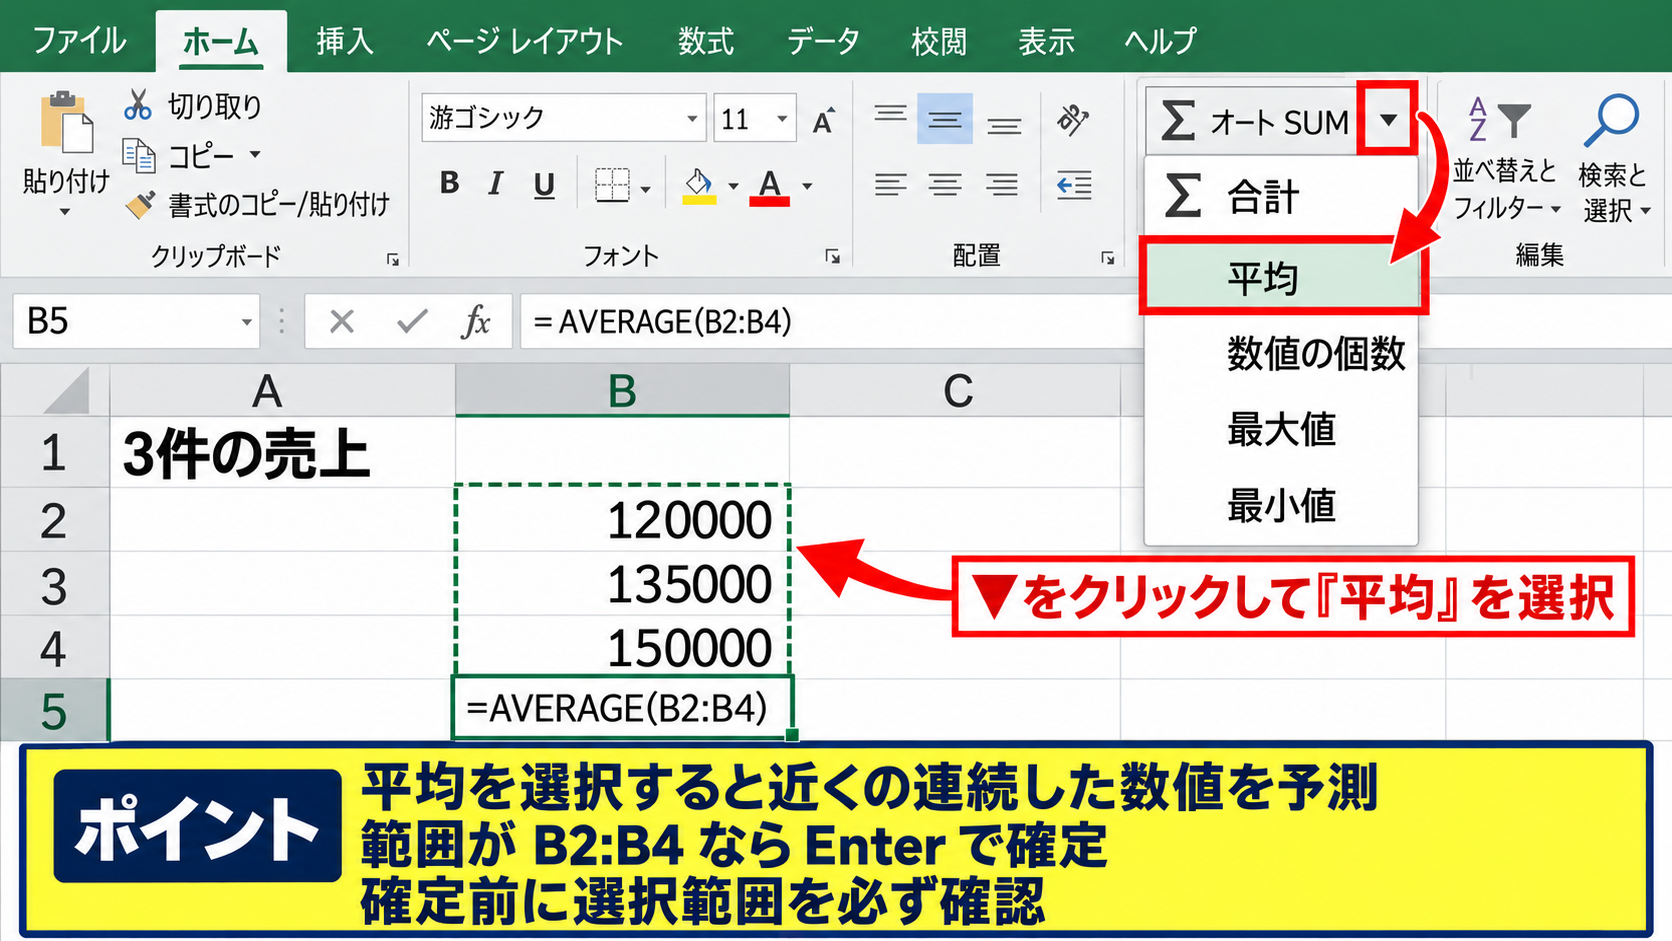The width and height of the screenshot is (1672, 941).
Task: Choose 平均 (Average) from the AutoSum menu
Action: (x=1283, y=277)
